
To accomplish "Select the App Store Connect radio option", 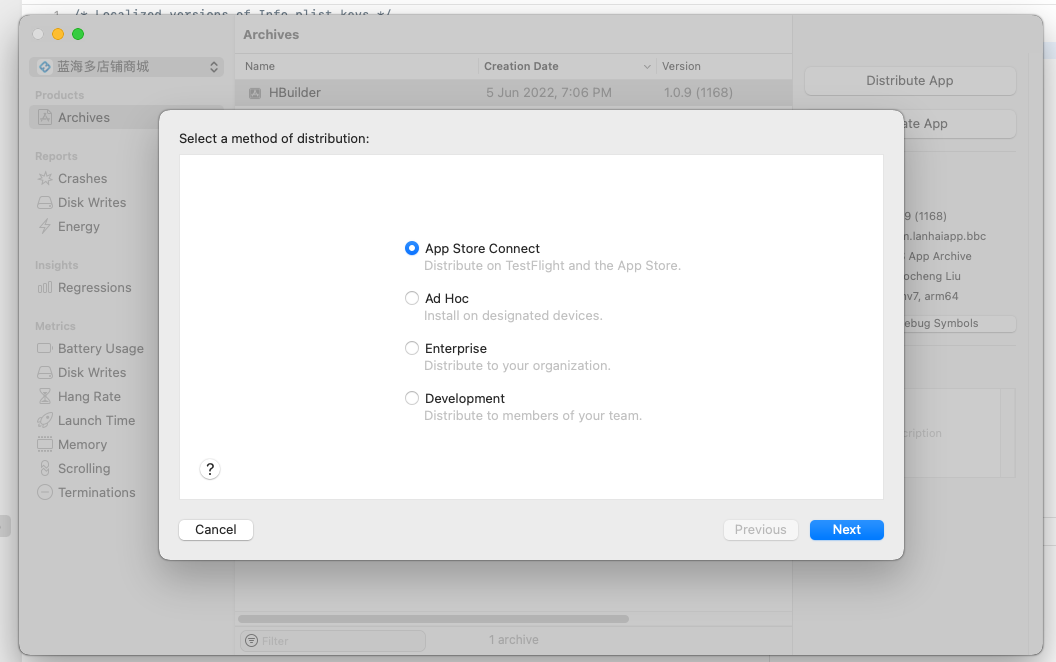I will tap(412, 249).
